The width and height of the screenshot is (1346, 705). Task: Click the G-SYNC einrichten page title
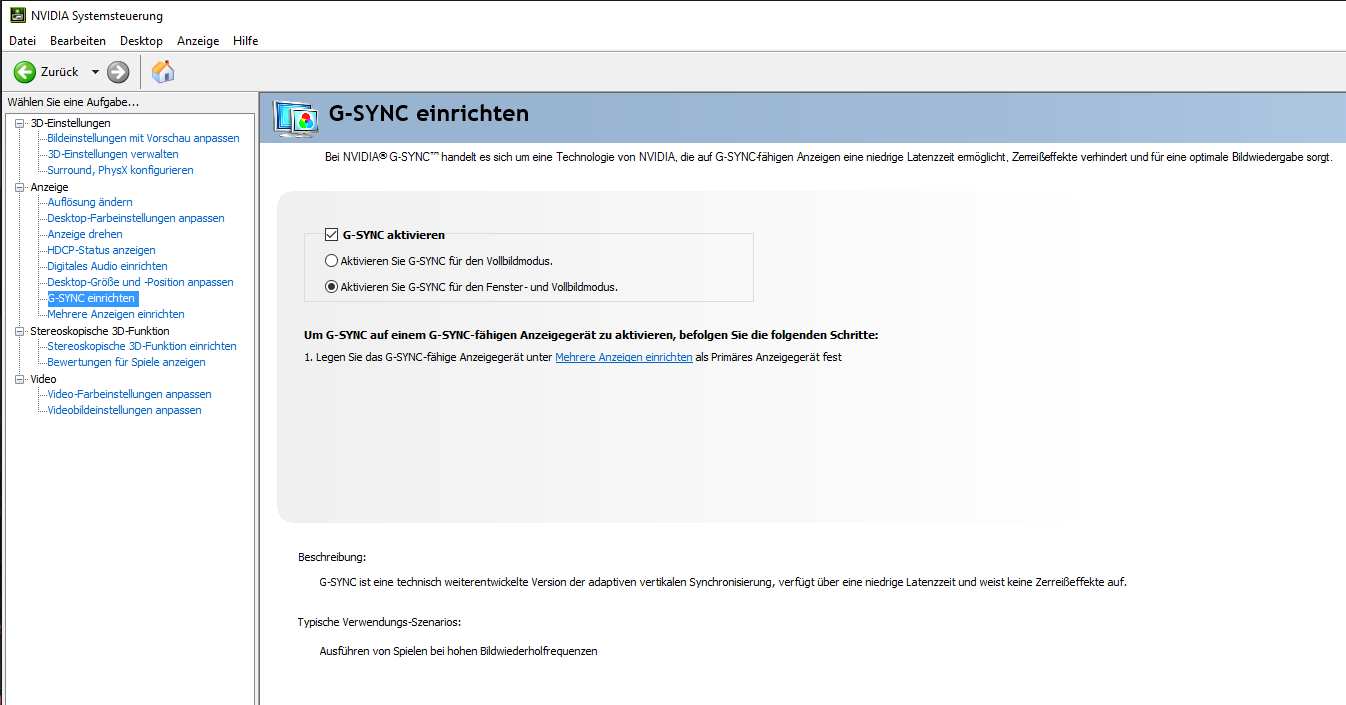(429, 114)
